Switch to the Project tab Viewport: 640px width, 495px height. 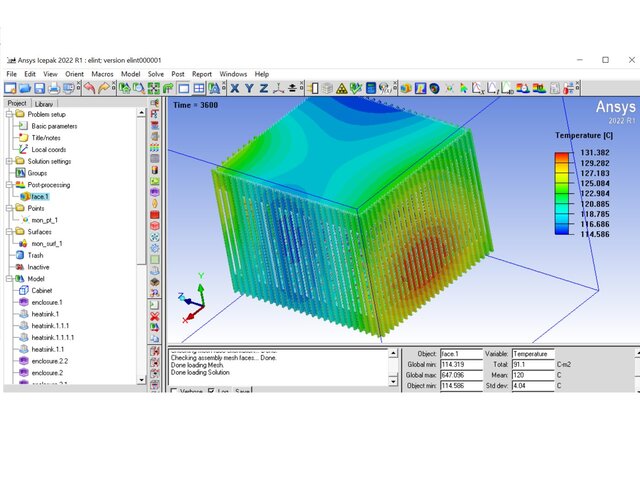(17, 104)
